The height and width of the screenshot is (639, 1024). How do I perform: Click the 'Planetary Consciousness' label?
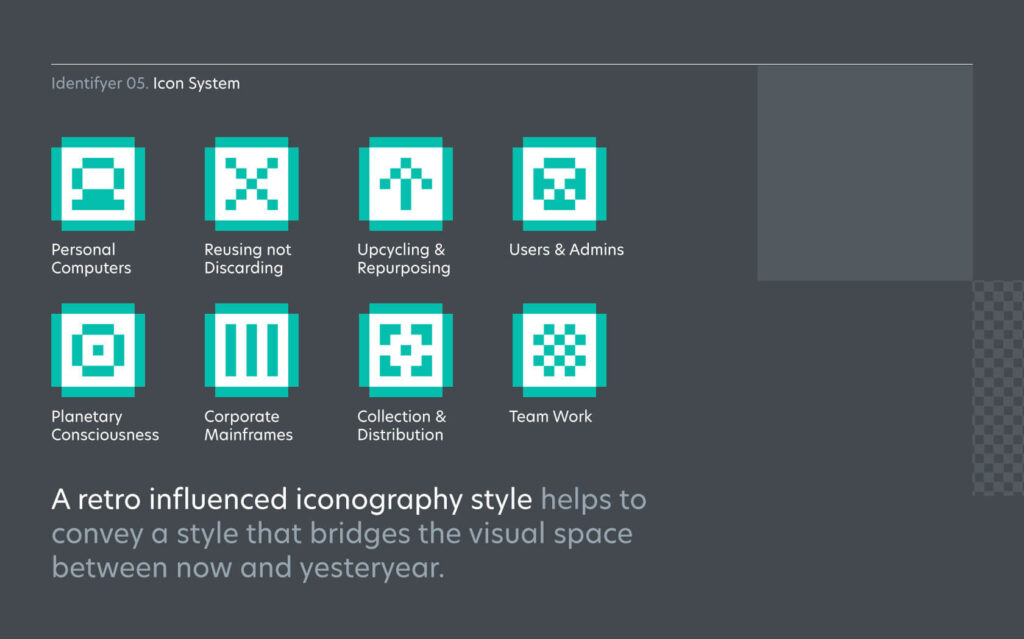[105, 425]
